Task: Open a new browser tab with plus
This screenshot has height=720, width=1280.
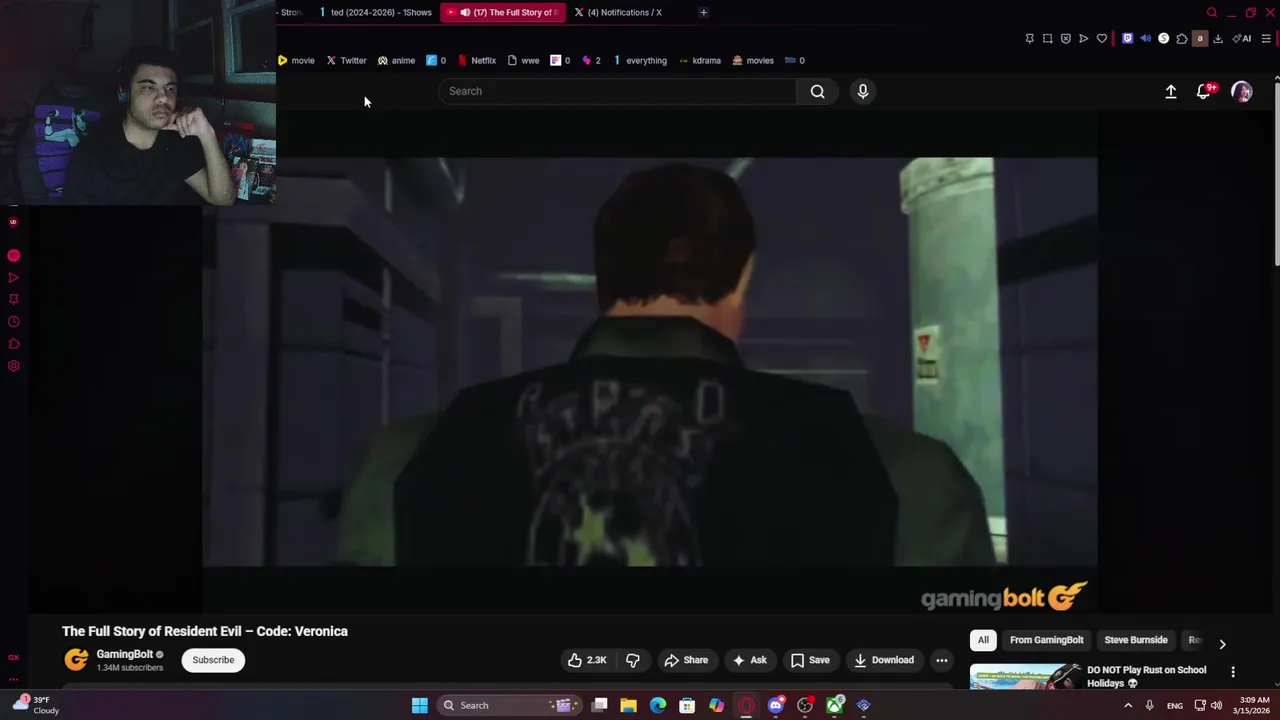Action: (703, 12)
